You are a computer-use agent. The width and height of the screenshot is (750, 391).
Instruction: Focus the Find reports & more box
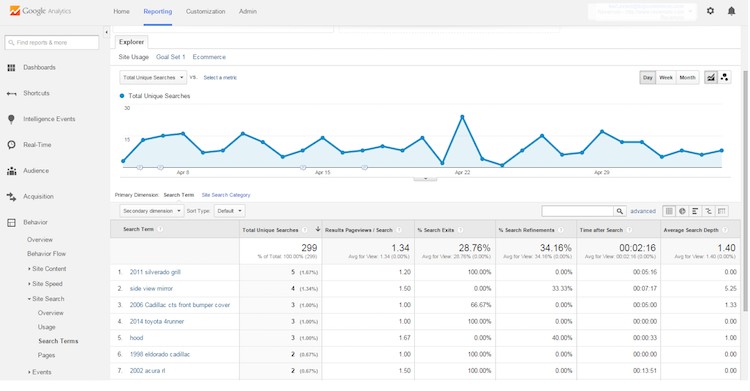point(52,43)
